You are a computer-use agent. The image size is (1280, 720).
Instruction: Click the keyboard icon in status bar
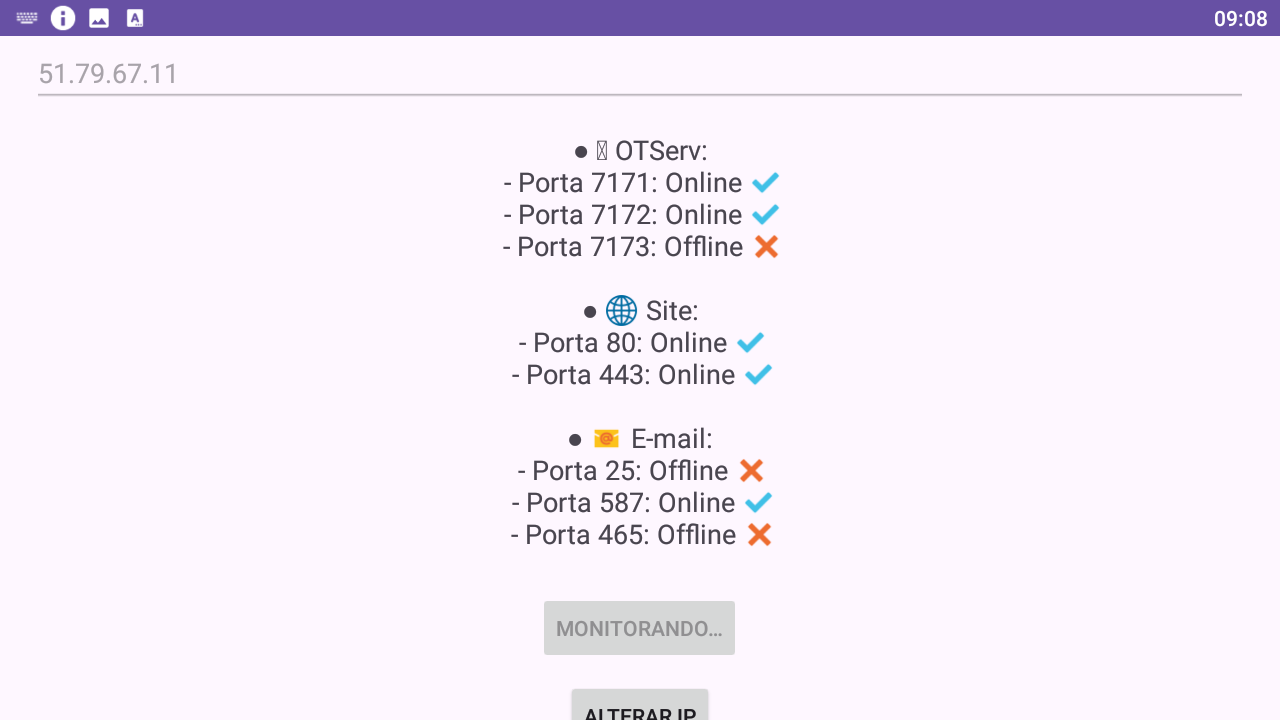coord(27,18)
